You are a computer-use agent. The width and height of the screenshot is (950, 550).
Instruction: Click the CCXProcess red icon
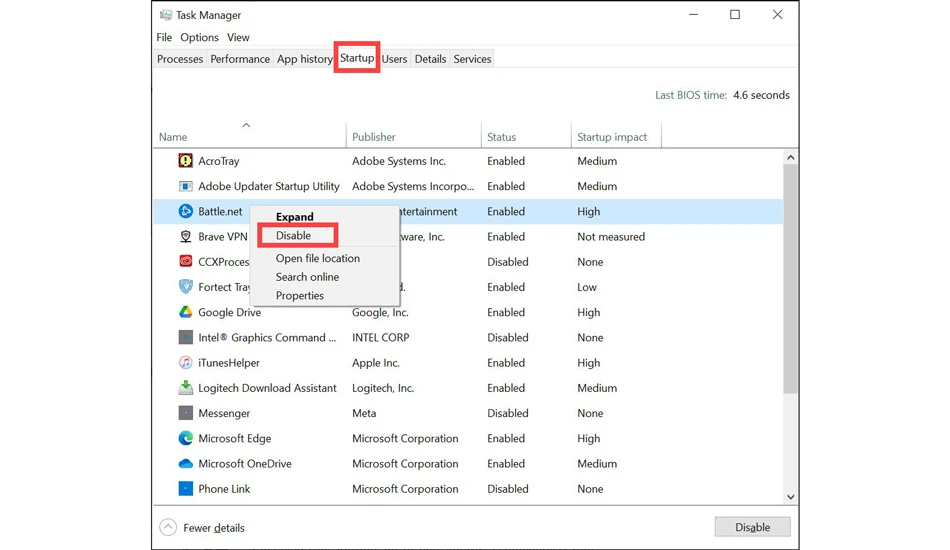(x=185, y=262)
